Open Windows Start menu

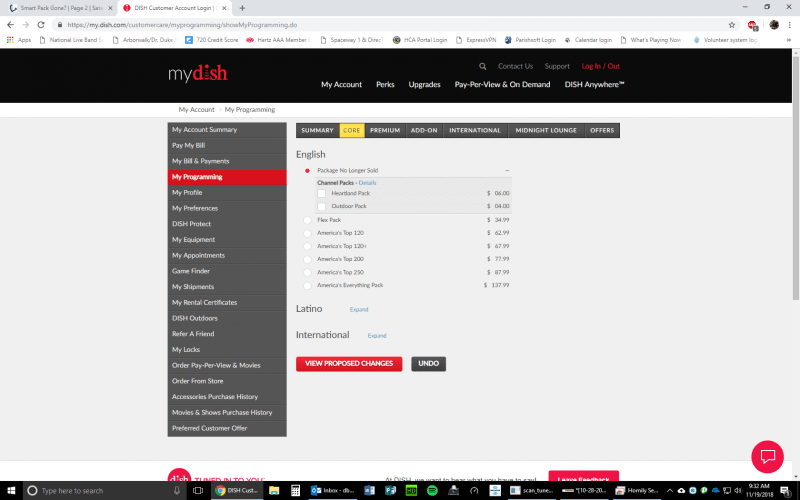pyautogui.click(x=11, y=490)
